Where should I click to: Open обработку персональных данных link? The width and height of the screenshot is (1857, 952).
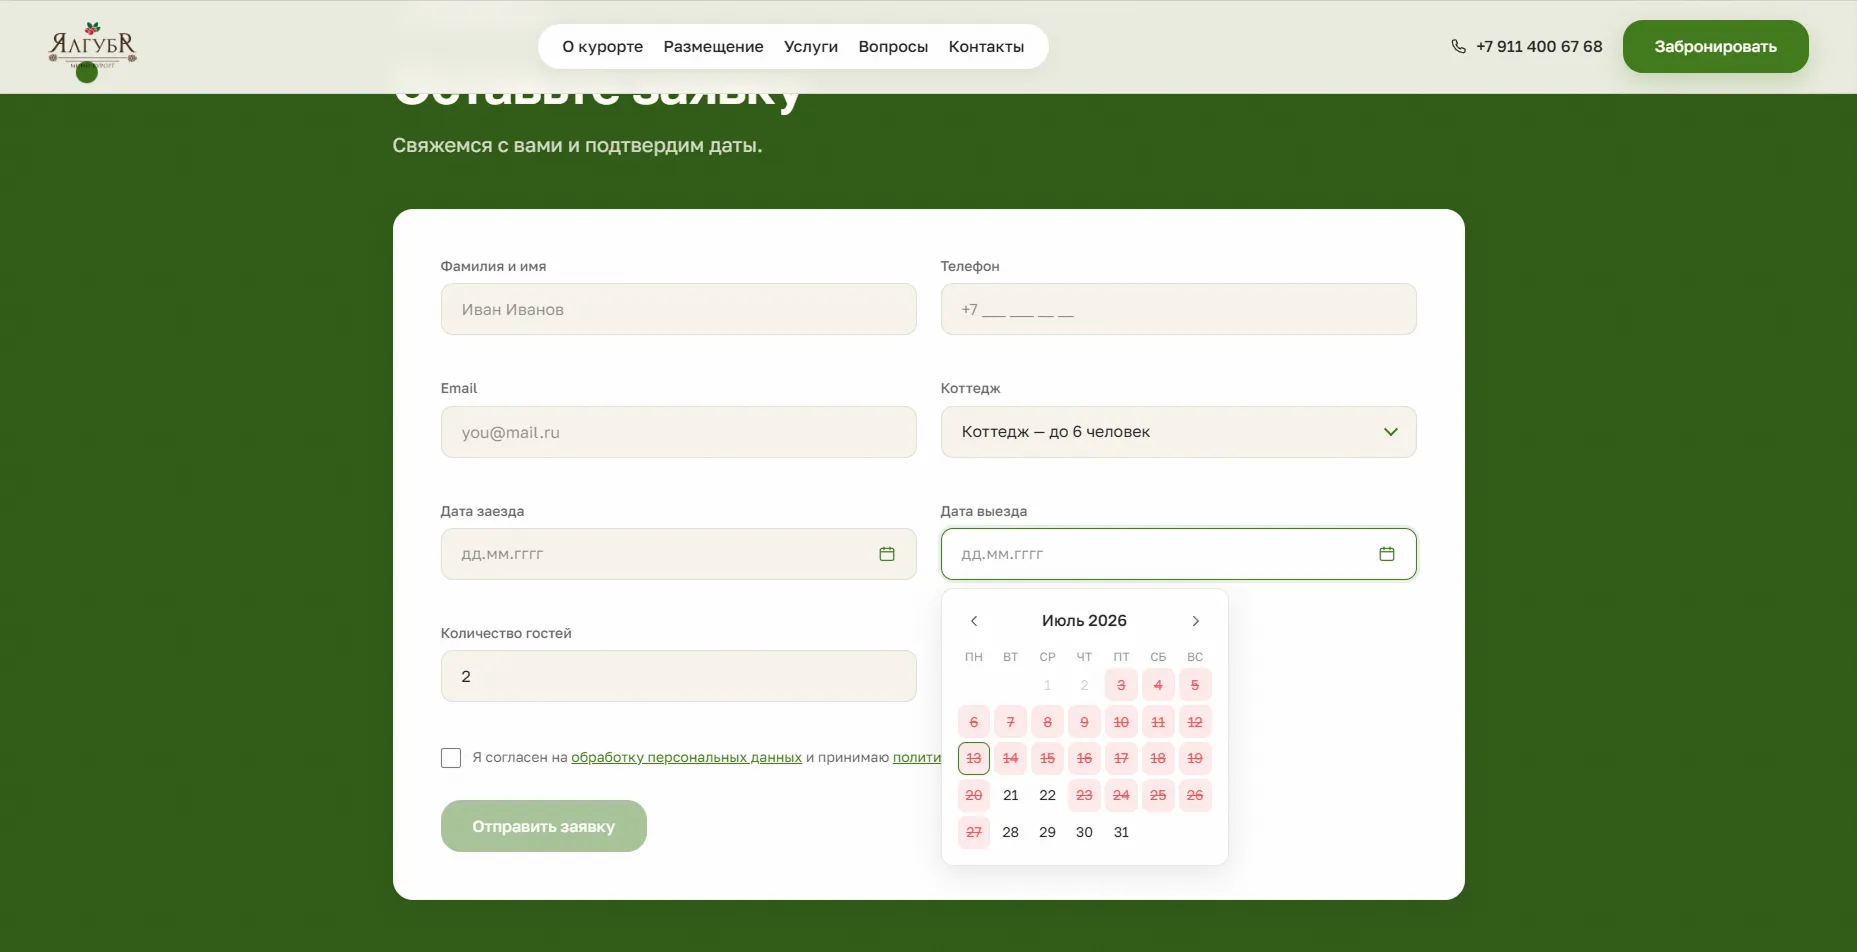[x=686, y=757]
